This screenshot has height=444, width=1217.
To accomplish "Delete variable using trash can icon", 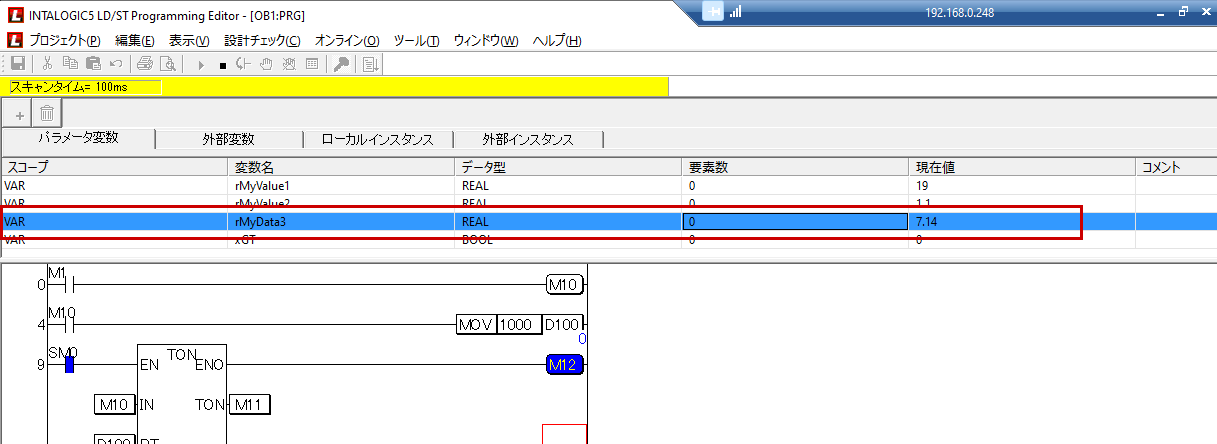I will 47,113.
